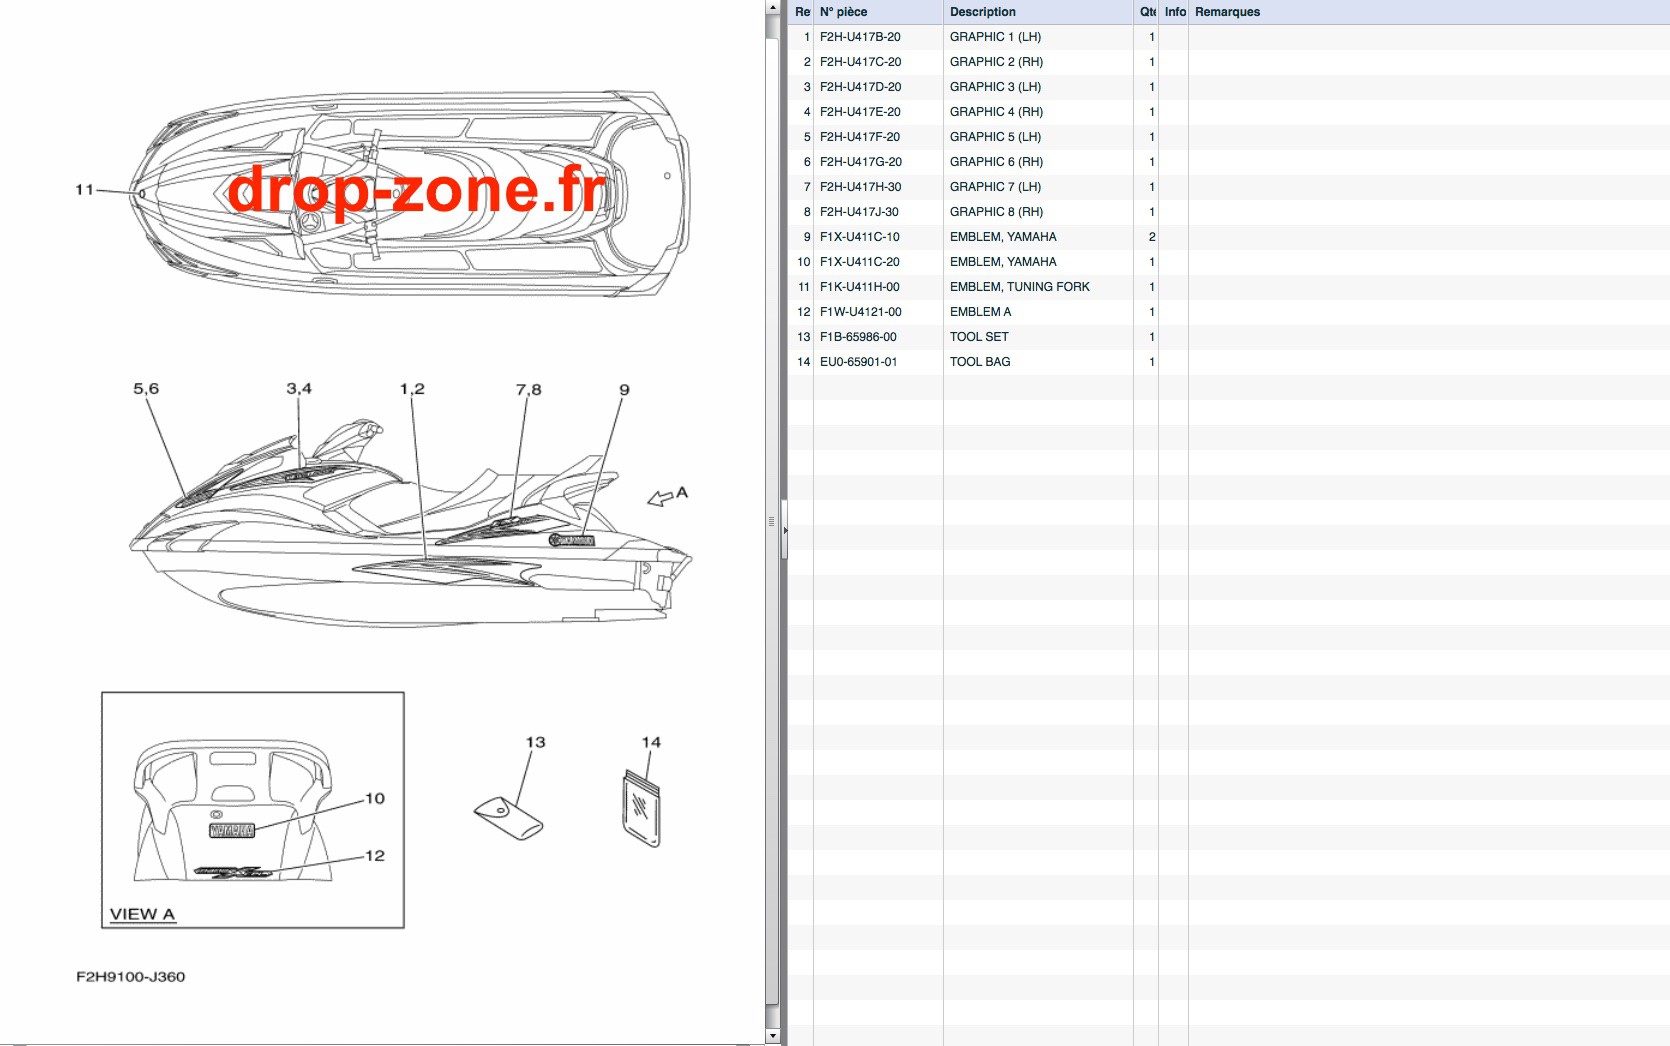This screenshot has width=1670, height=1046.
Task: Click the Qte column header
Action: (x=1146, y=12)
